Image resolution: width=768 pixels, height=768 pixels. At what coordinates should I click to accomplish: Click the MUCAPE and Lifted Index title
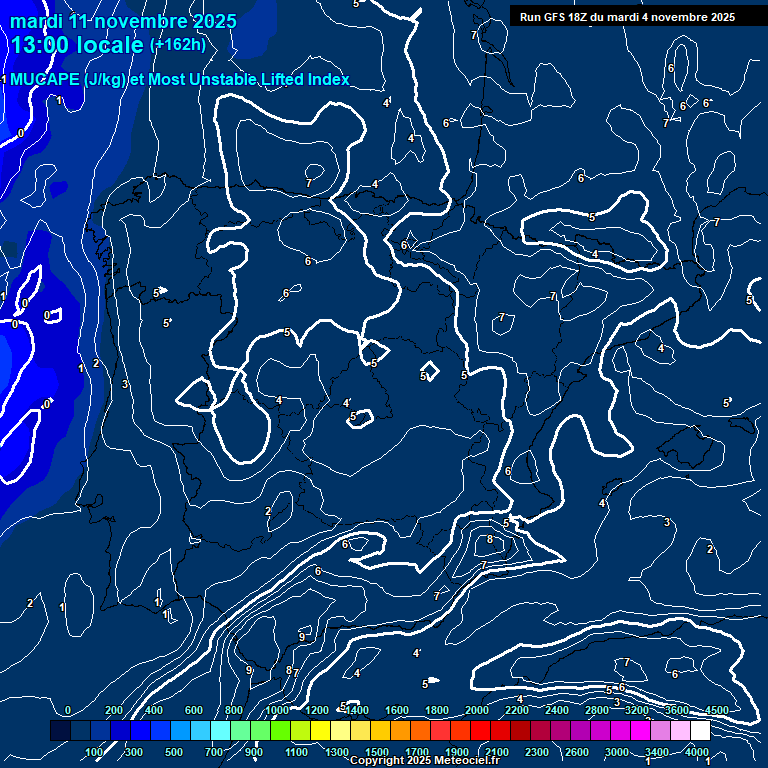coord(180,79)
